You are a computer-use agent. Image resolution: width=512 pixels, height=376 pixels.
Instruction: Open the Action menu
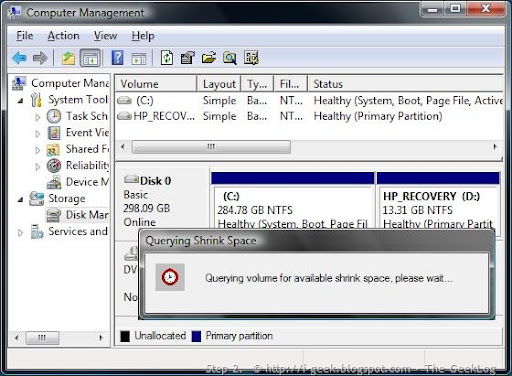pos(63,36)
